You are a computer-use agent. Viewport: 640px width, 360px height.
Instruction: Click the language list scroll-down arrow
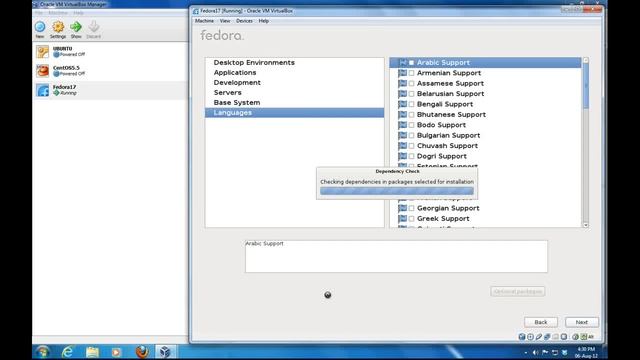pyautogui.click(x=586, y=225)
